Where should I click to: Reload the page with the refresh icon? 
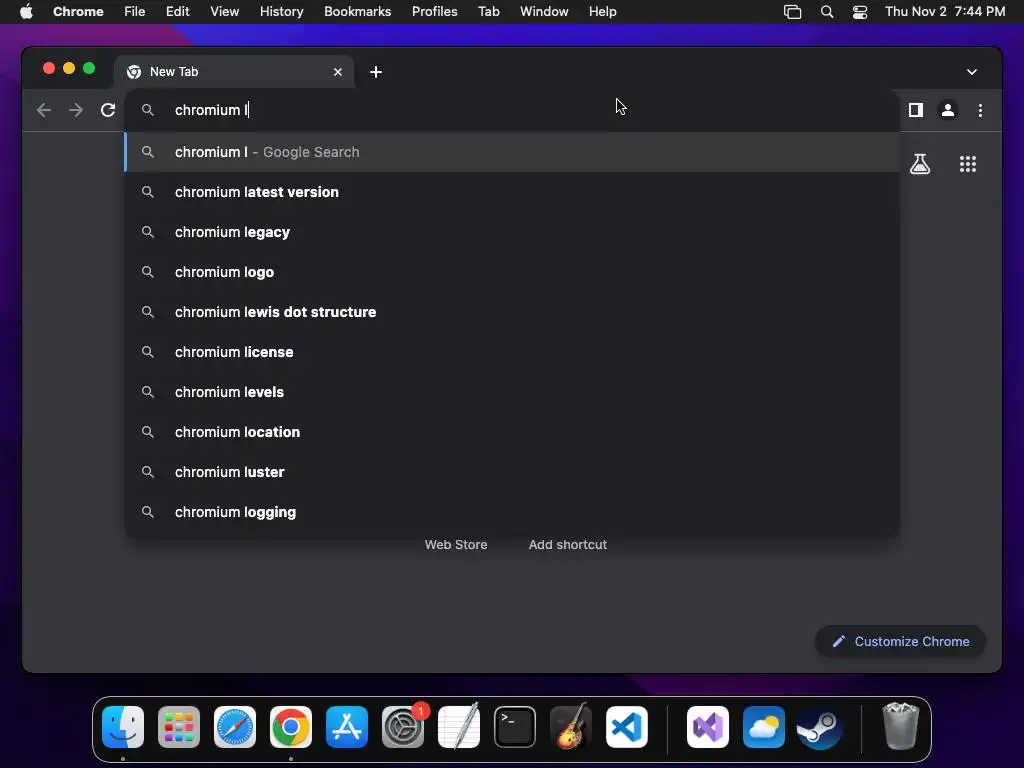tap(108, 110)
